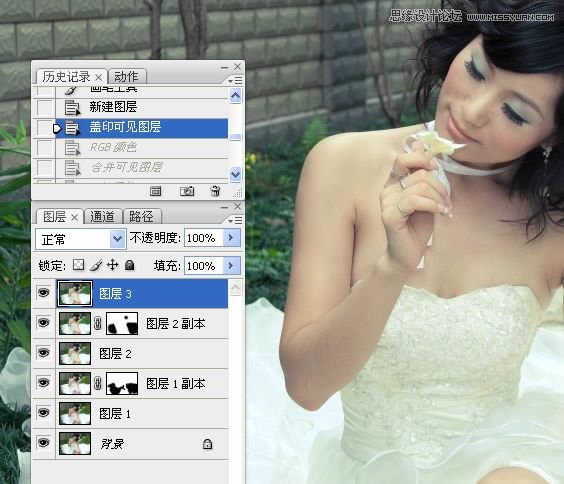
Task: Click the history panel scroll down arrow
Action: (x=236, y=174)
